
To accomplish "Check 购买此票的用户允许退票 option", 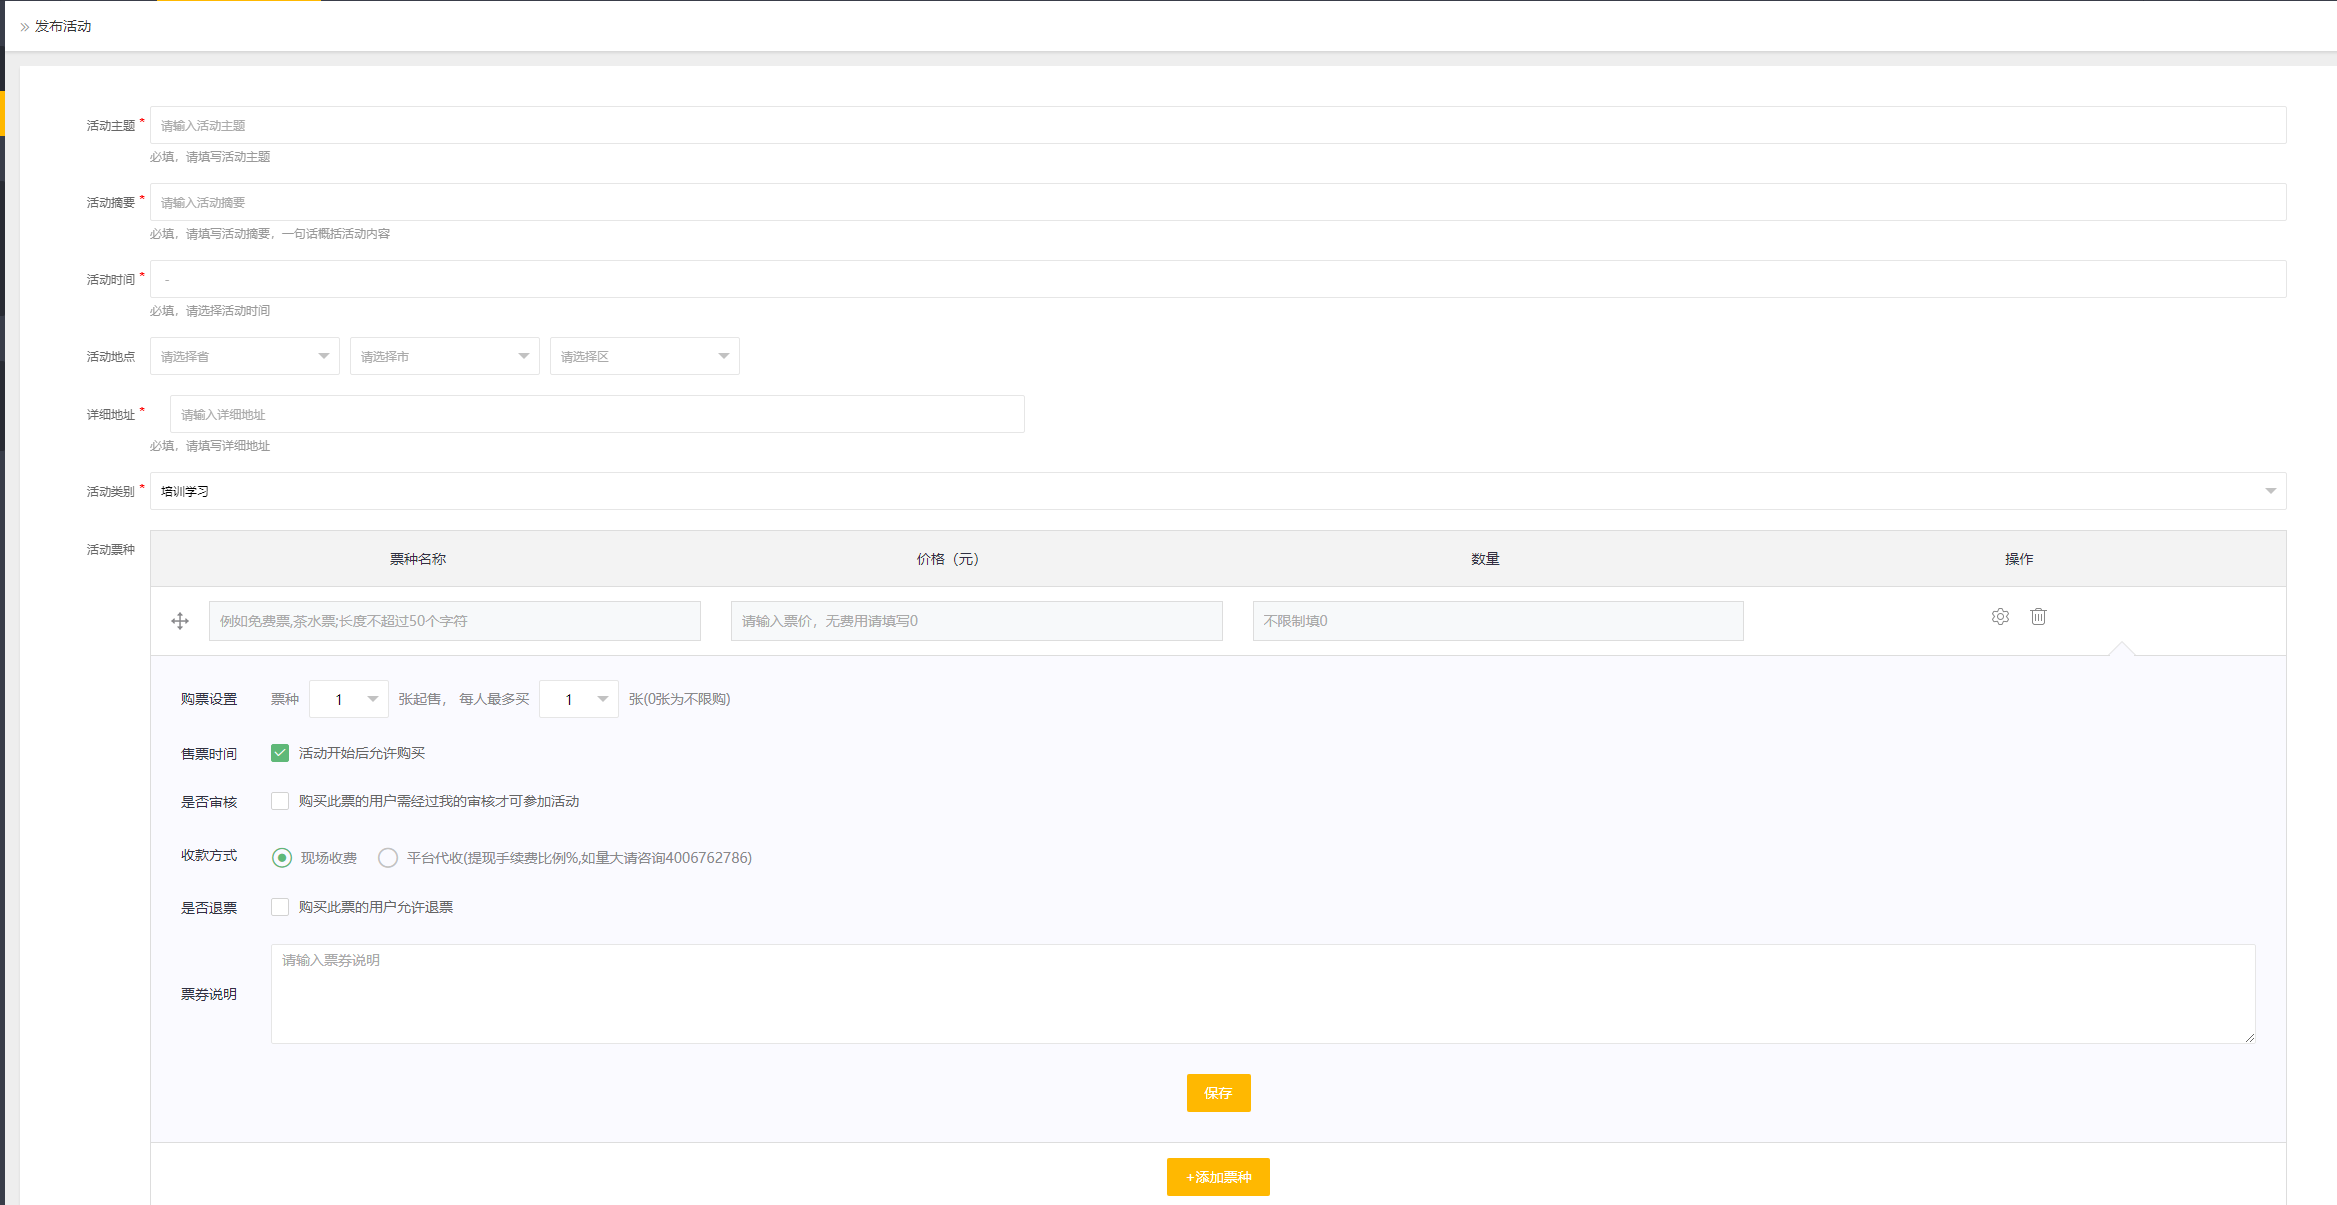I will pos(280,907).
